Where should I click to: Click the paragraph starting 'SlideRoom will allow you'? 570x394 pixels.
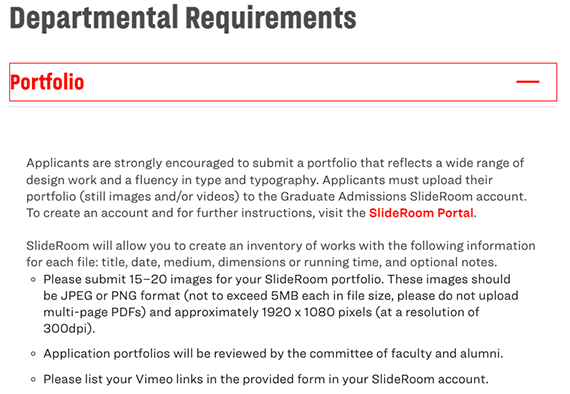pos(281,254)
